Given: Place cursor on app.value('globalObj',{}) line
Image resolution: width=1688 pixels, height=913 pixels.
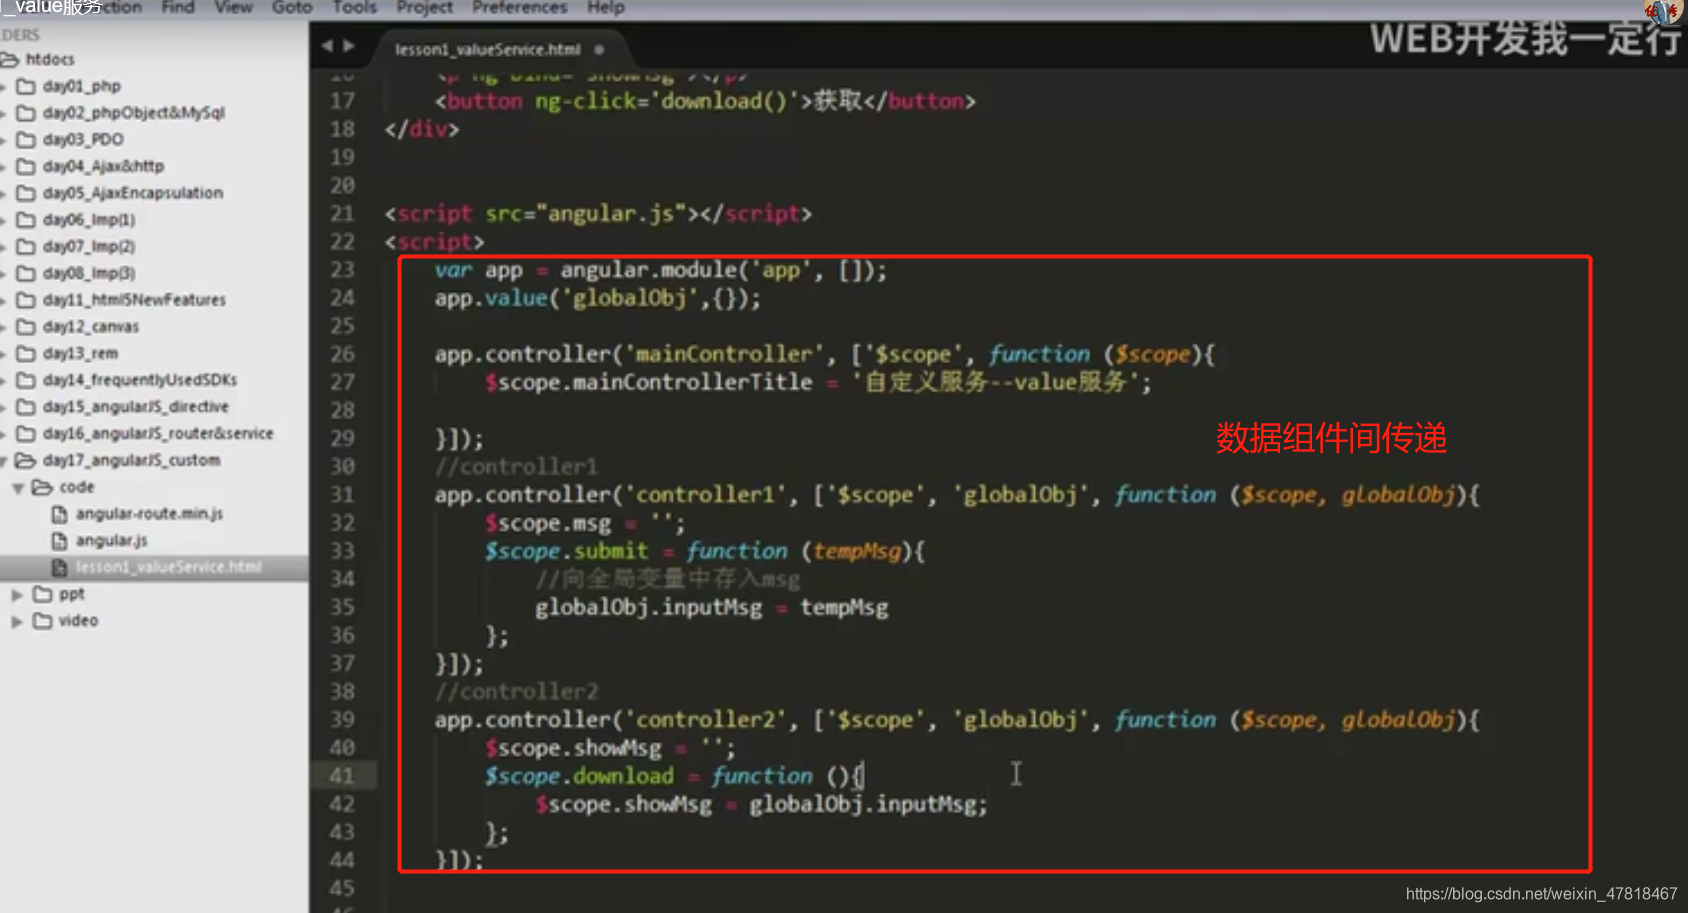Looking at the screenshot, I should click(x=597, y=299).
